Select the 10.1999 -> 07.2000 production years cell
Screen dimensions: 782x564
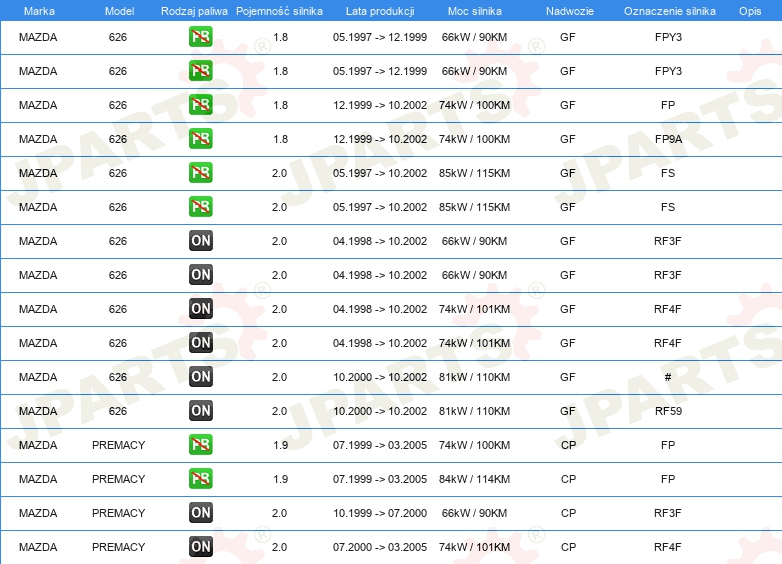click(380, 513)
